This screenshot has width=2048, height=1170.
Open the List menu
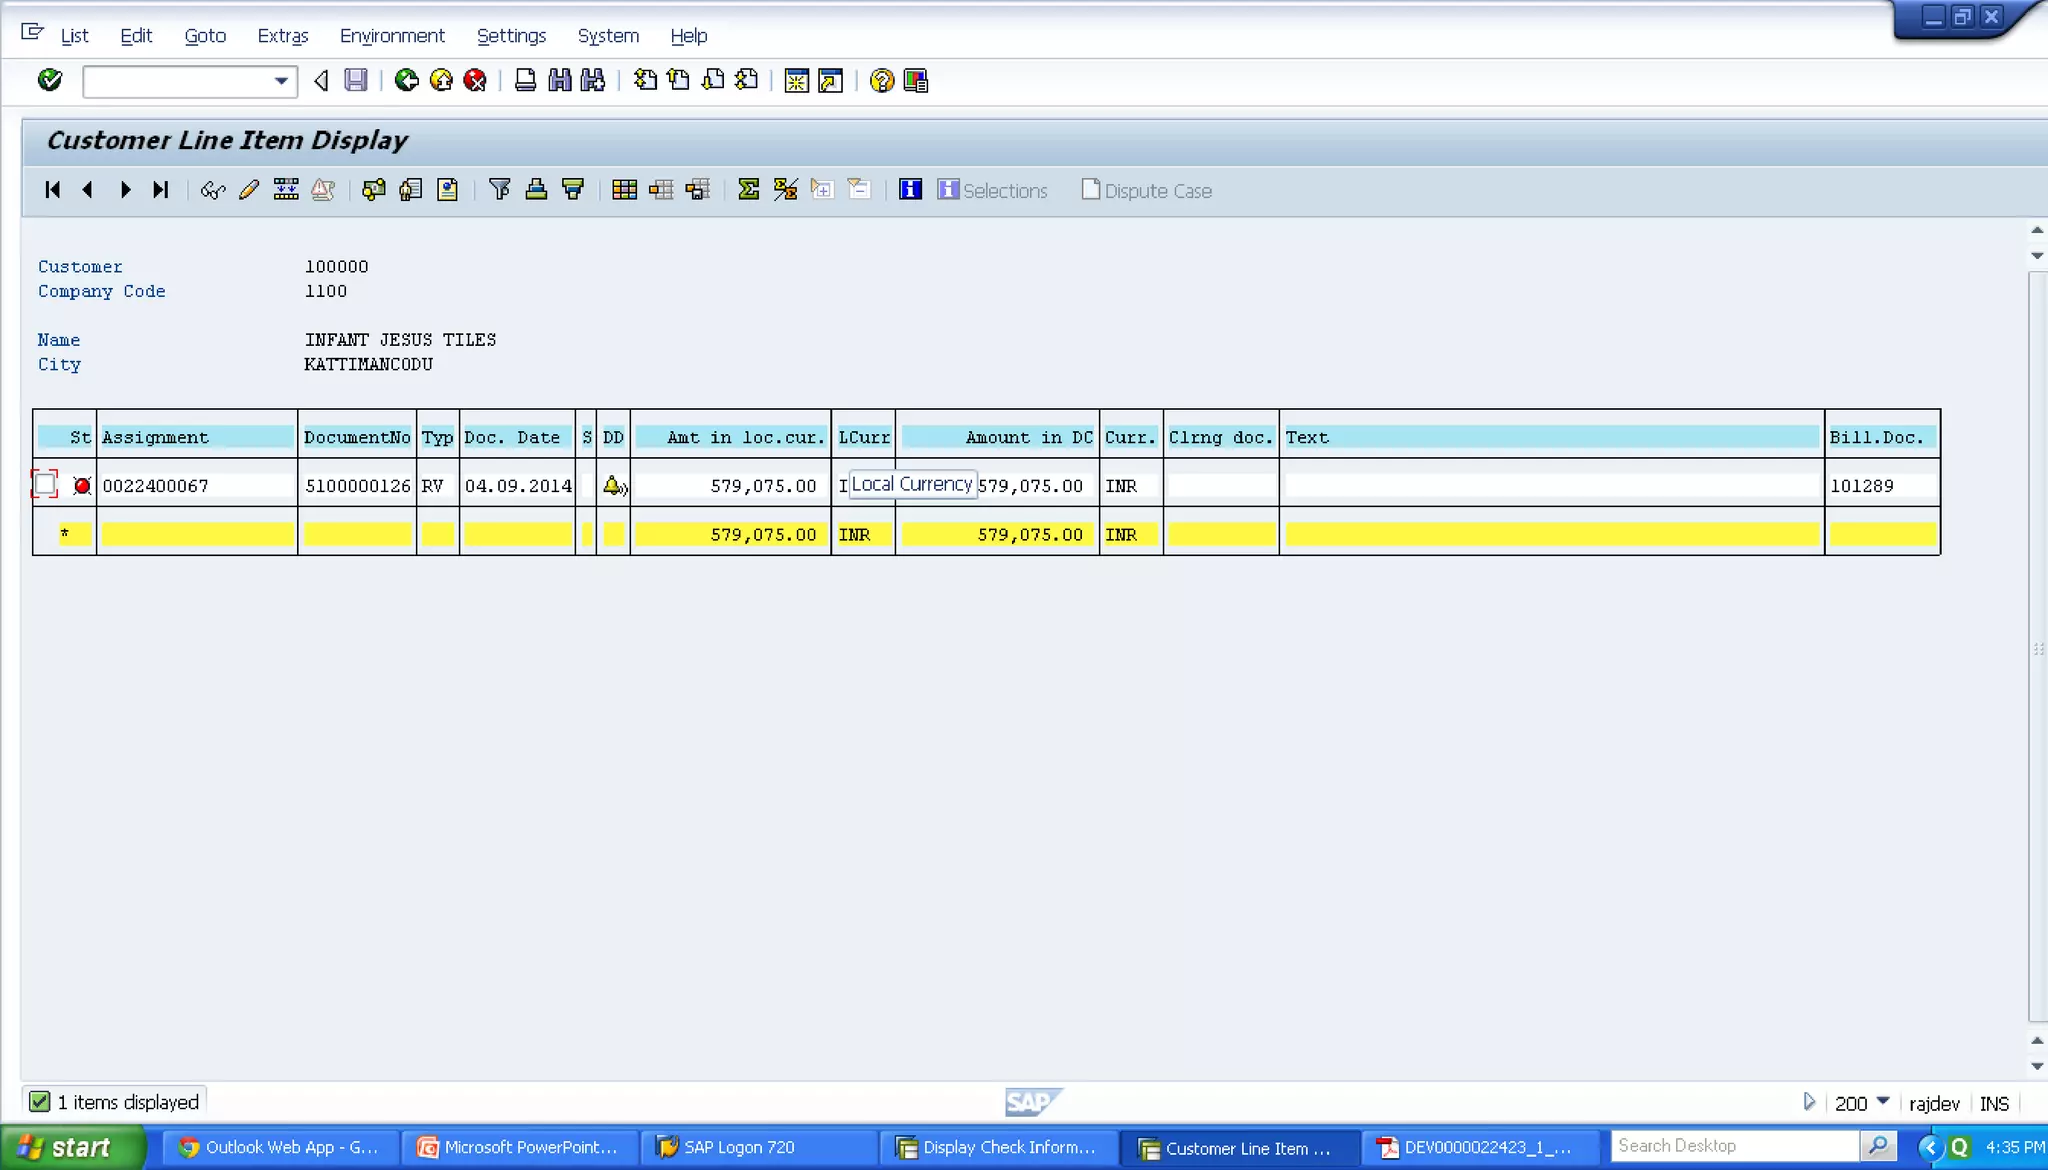pos(74,36)
